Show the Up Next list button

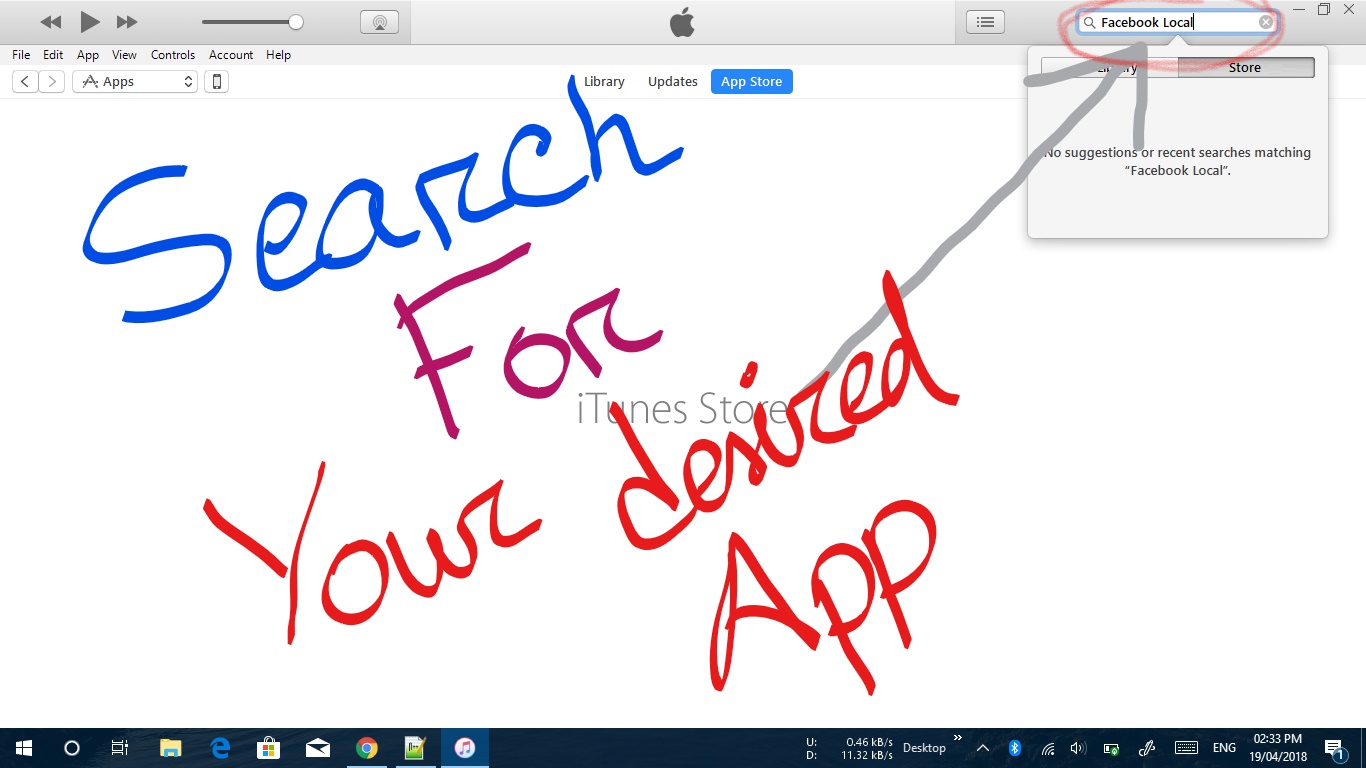click(x=985, y=22)
